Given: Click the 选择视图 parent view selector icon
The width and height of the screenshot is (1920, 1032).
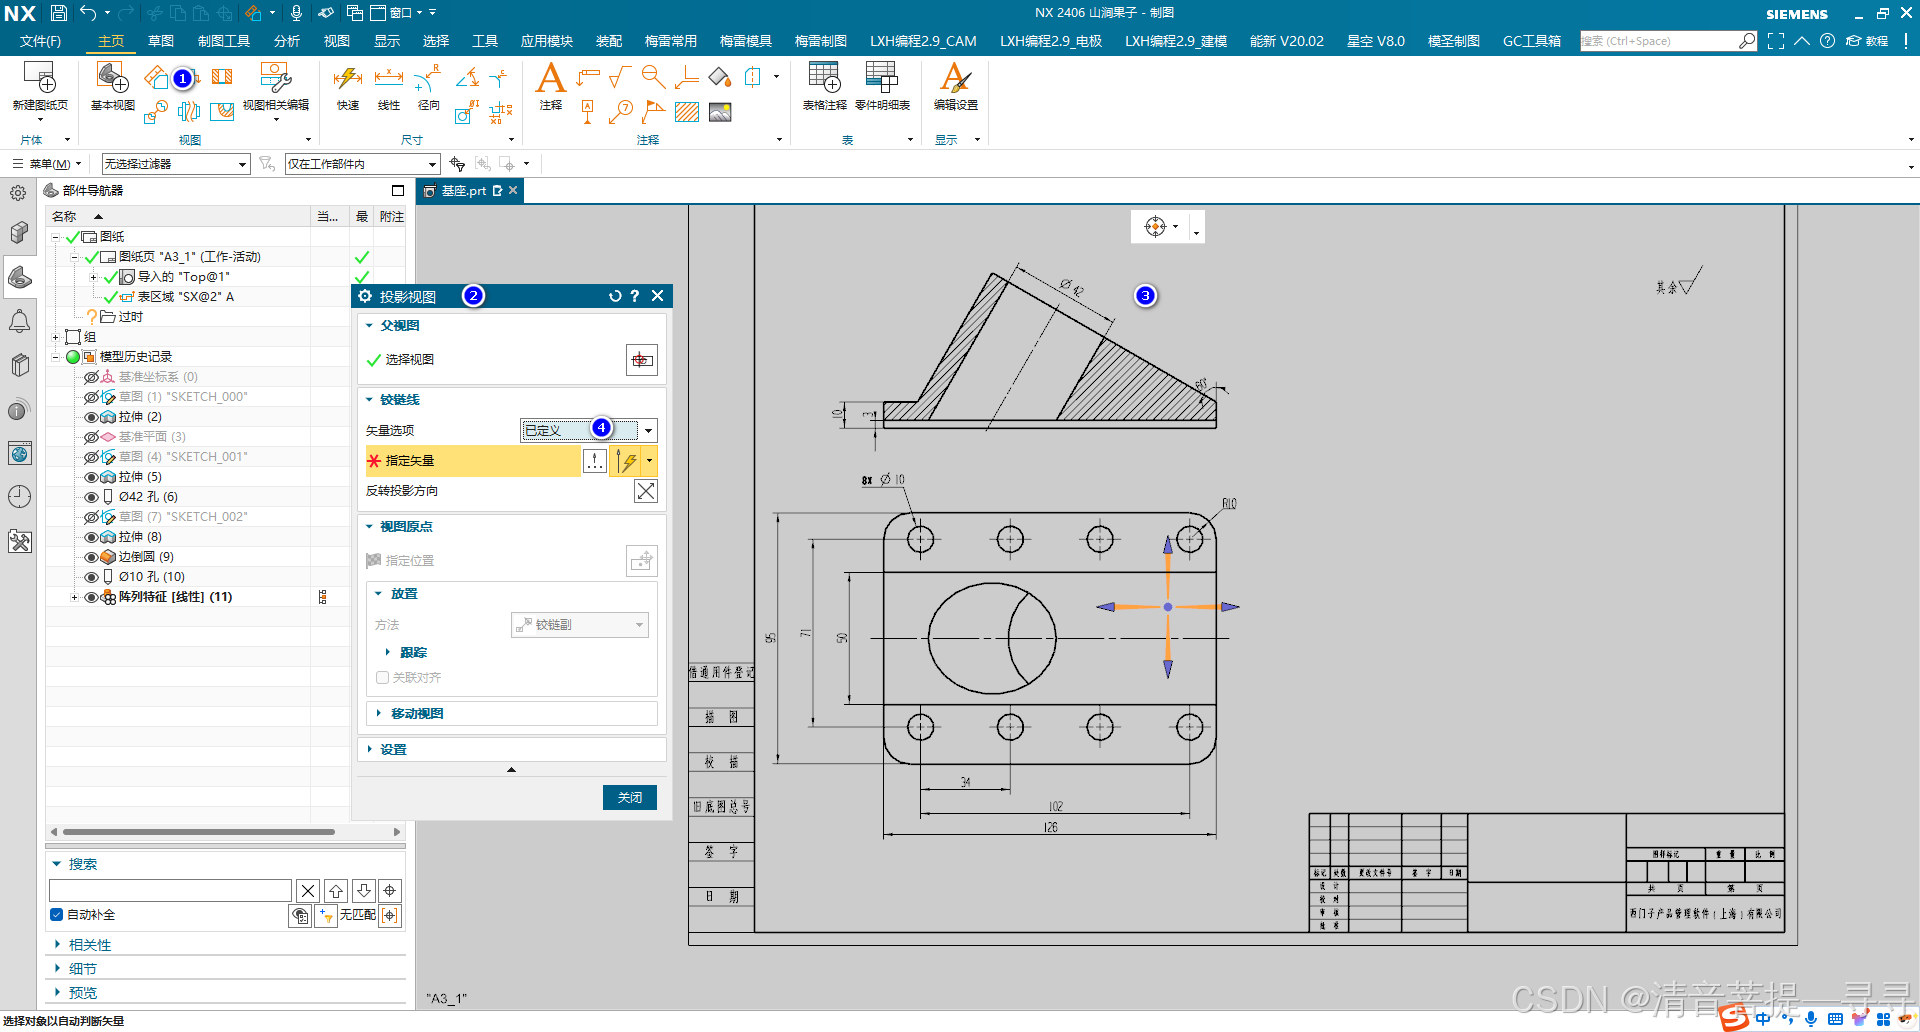Looking at the screenshot, I should click(642, 360).
